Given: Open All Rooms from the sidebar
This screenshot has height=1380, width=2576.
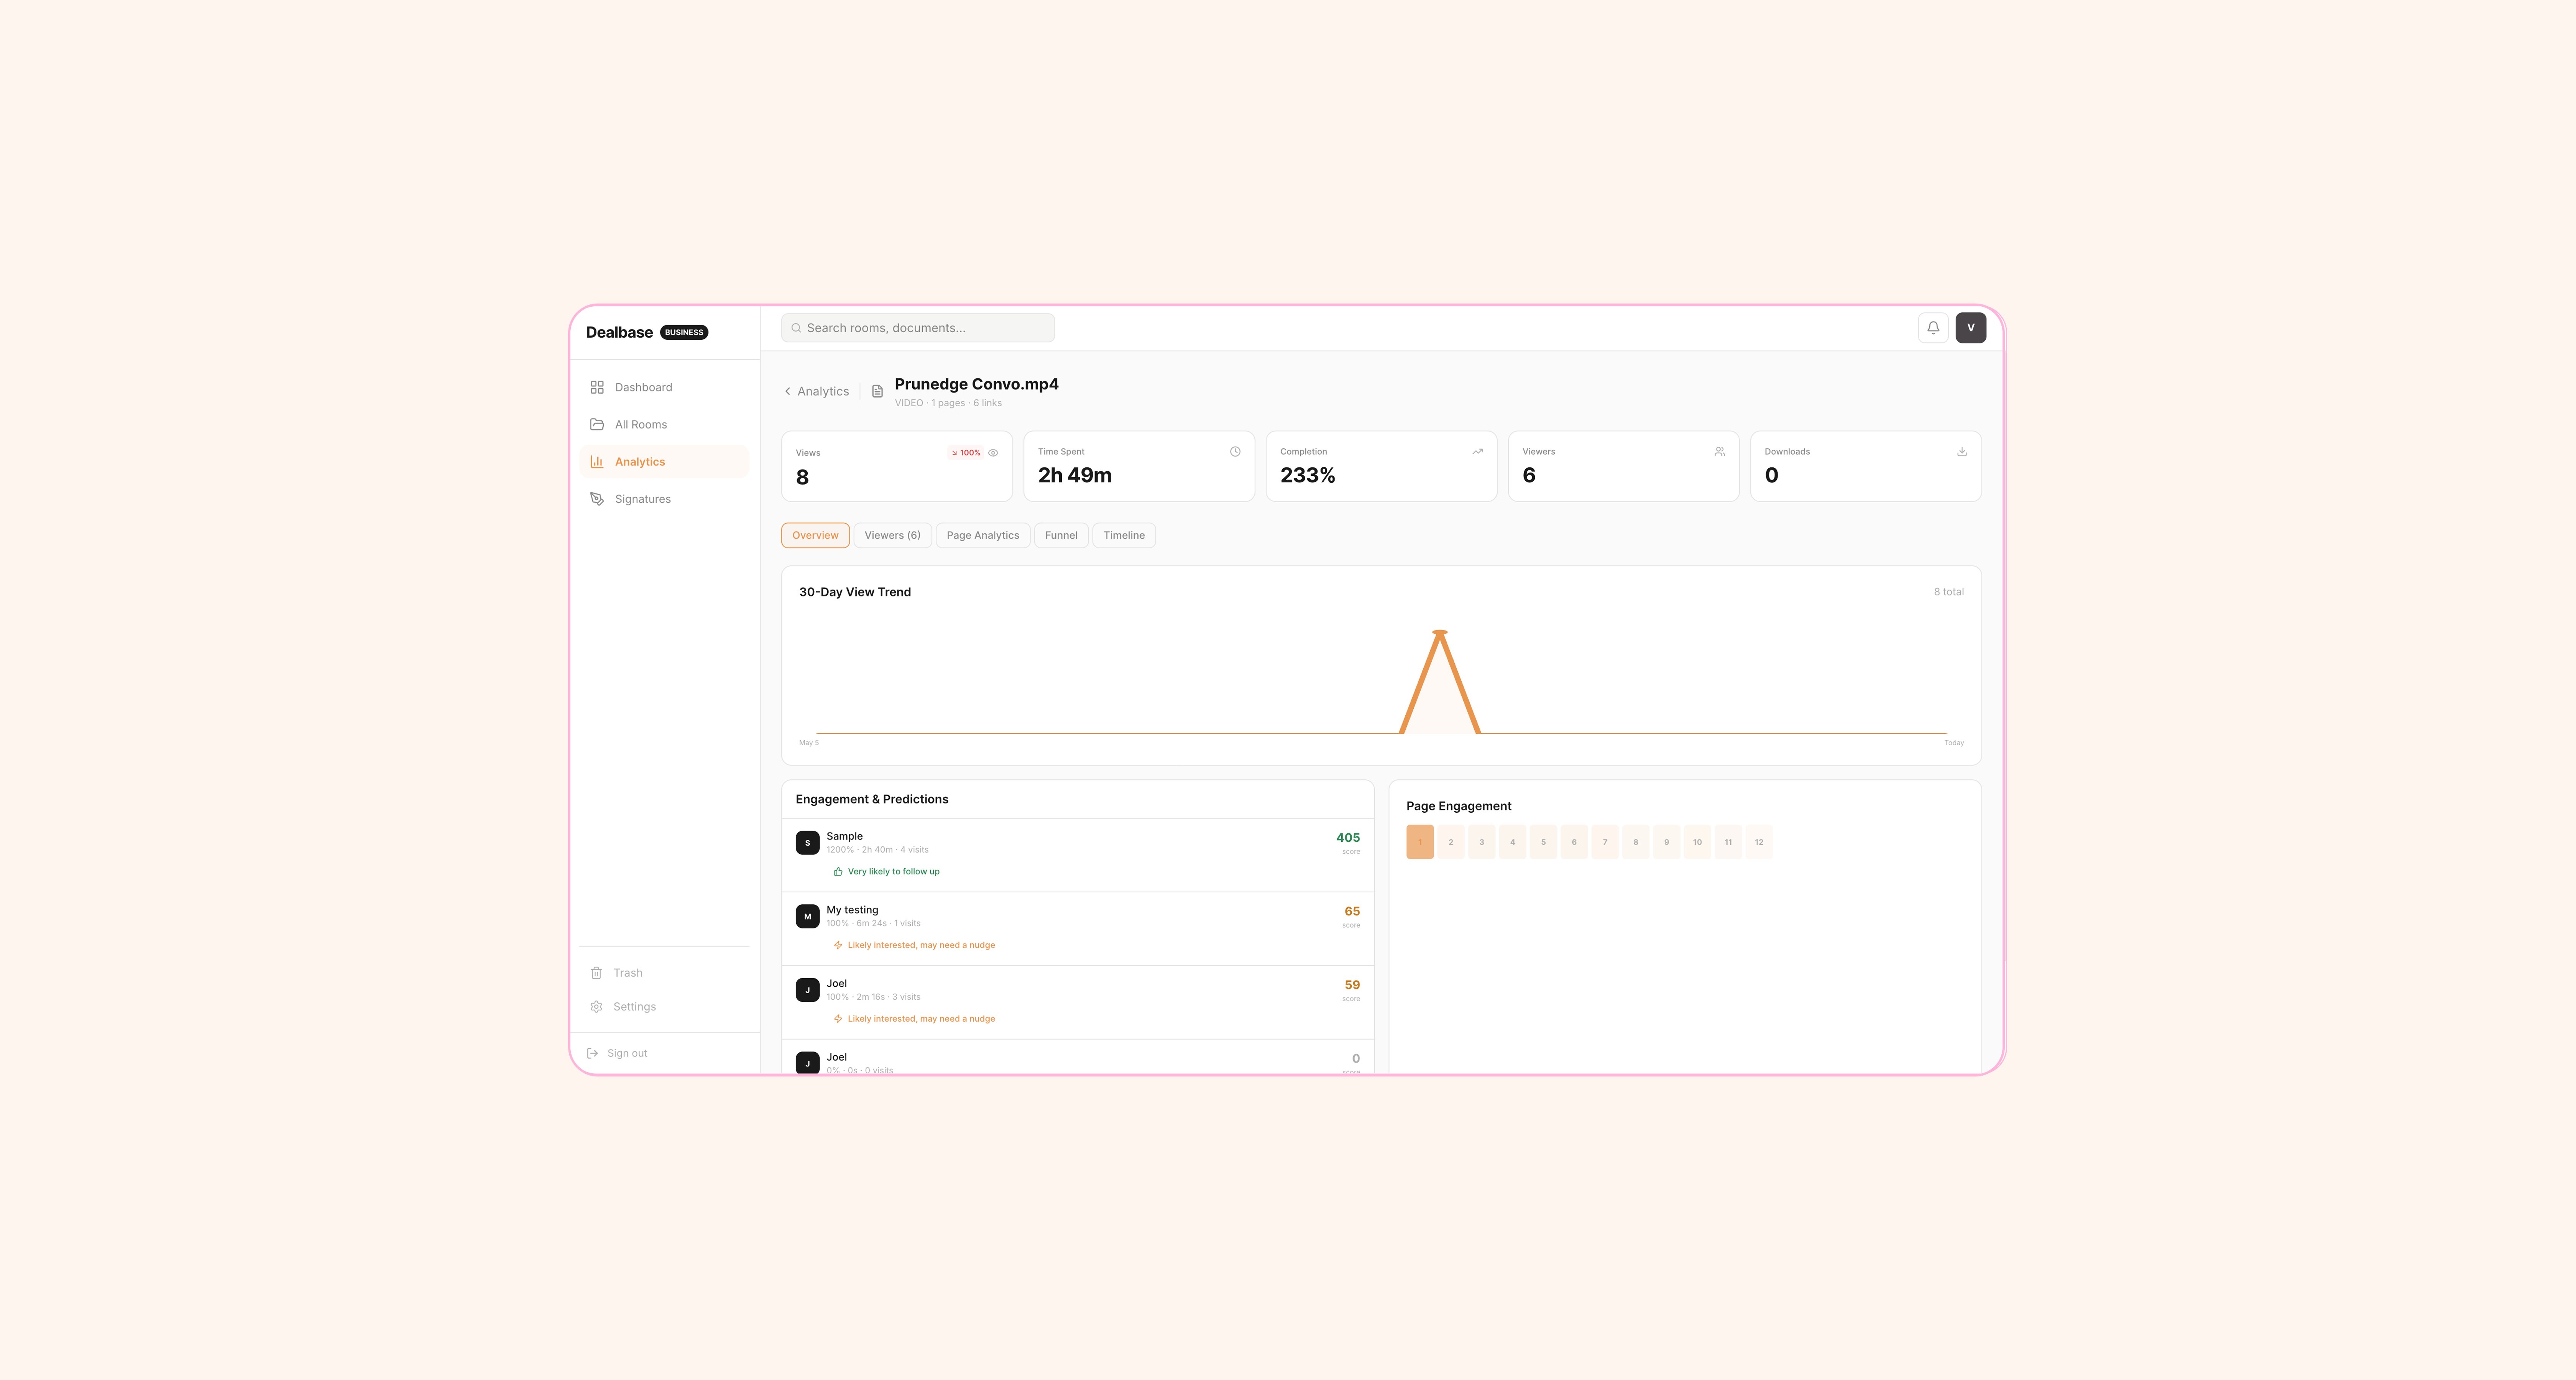Looking at the screenshot, I should coord(663,424).
